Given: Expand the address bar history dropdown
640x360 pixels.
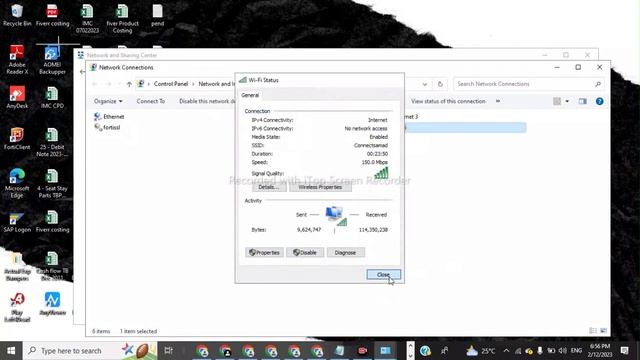Looking at the screenshot, I should 425,84.
